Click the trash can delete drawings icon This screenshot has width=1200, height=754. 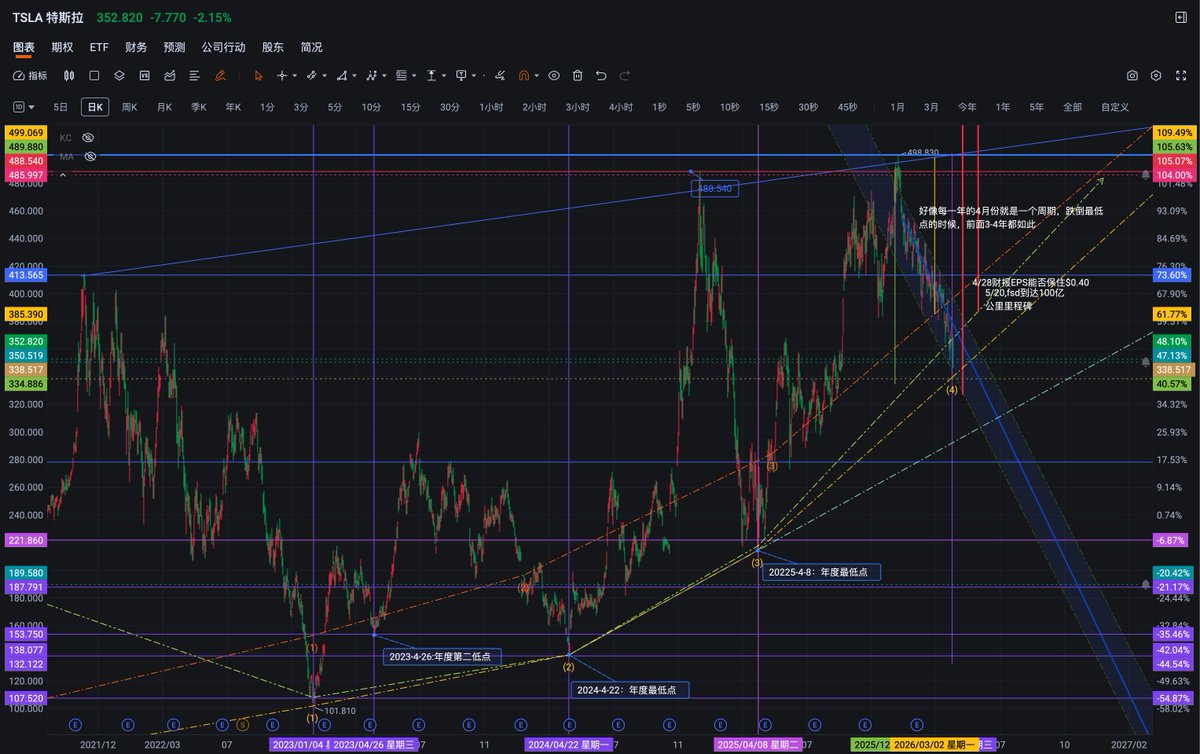click(x=577, y=75)
